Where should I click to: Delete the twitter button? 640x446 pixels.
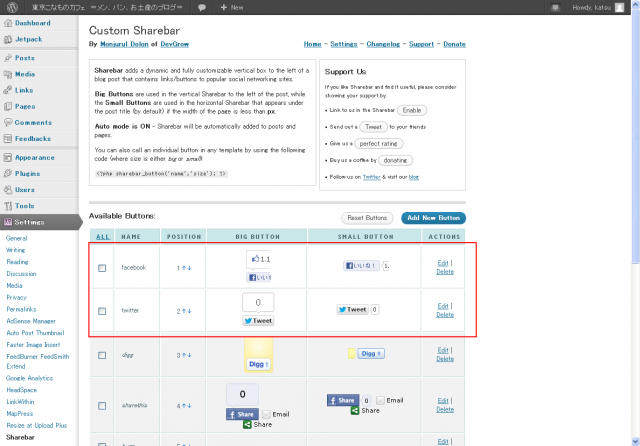point(445,315)
